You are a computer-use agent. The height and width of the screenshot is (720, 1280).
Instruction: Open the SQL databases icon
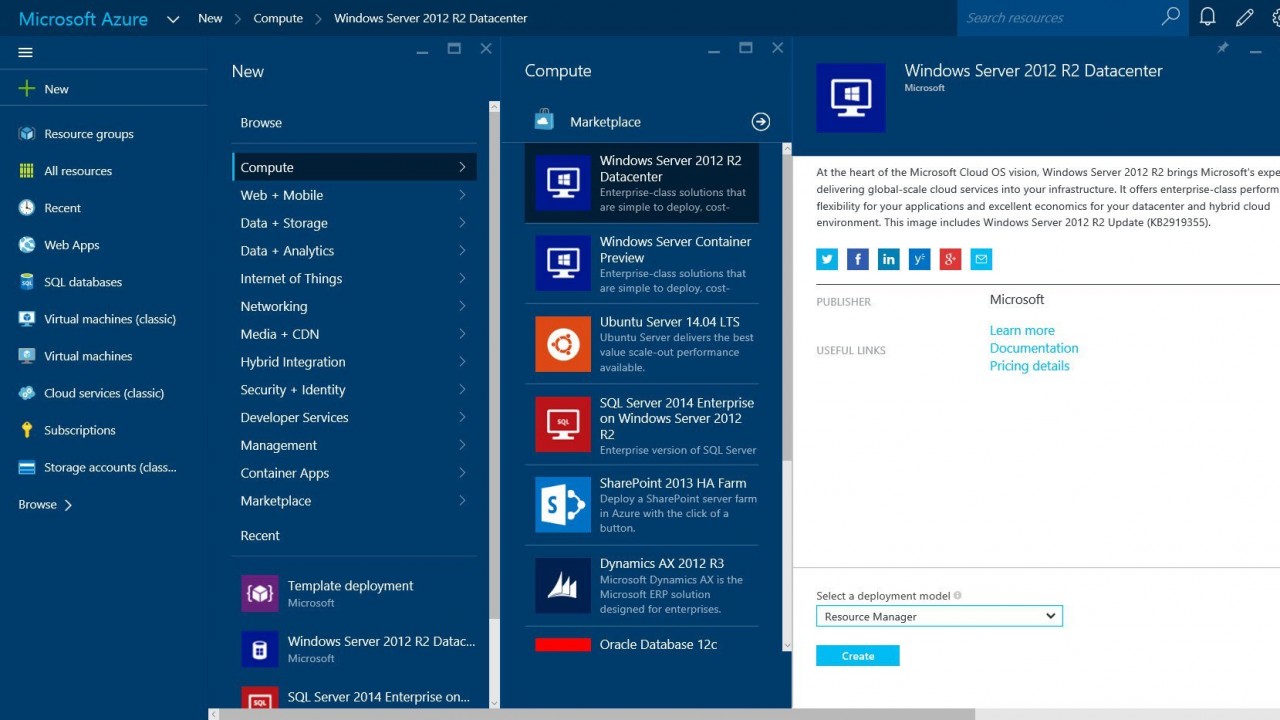[26, 282]
